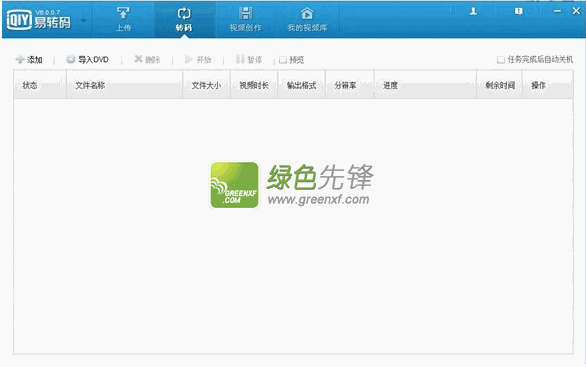Image resolution: width=586 pixels, height=367 pixels.
Task: Click 导入DVD import button
Action: pos(87,59)
